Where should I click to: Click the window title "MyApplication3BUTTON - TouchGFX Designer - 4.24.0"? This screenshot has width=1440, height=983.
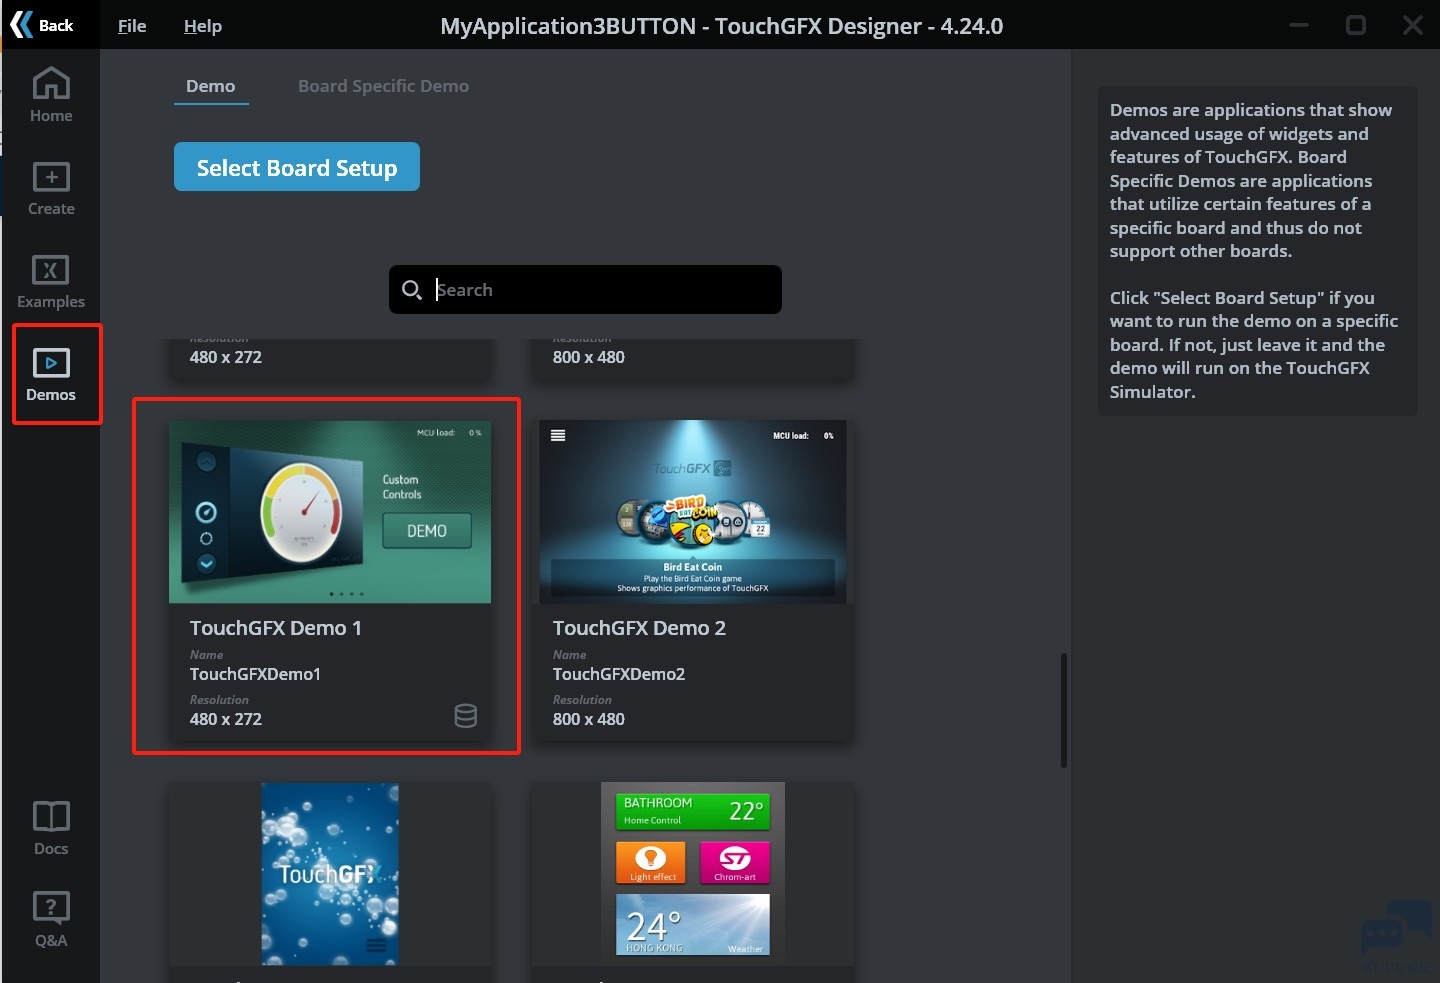tap(722, 26)
